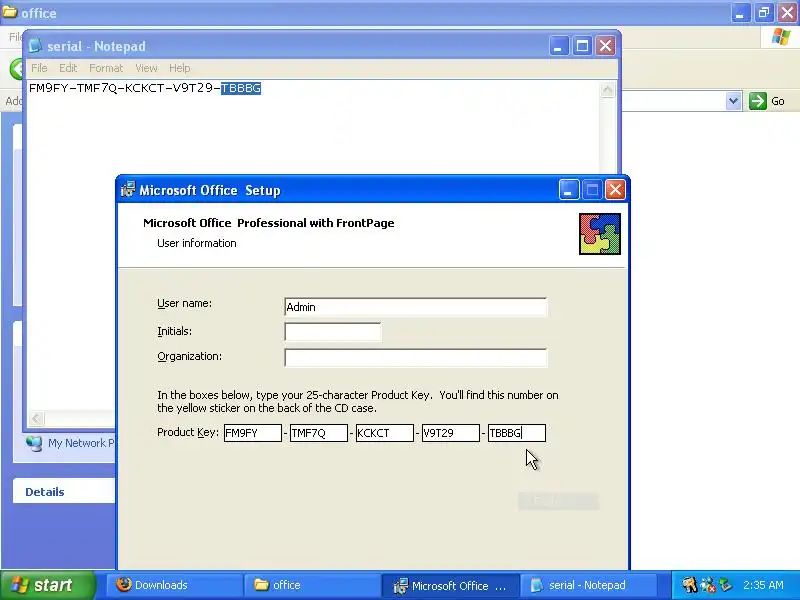Close the serial Notepad window
Viewport: 800px width, 600px height.
tap(606, 46)
